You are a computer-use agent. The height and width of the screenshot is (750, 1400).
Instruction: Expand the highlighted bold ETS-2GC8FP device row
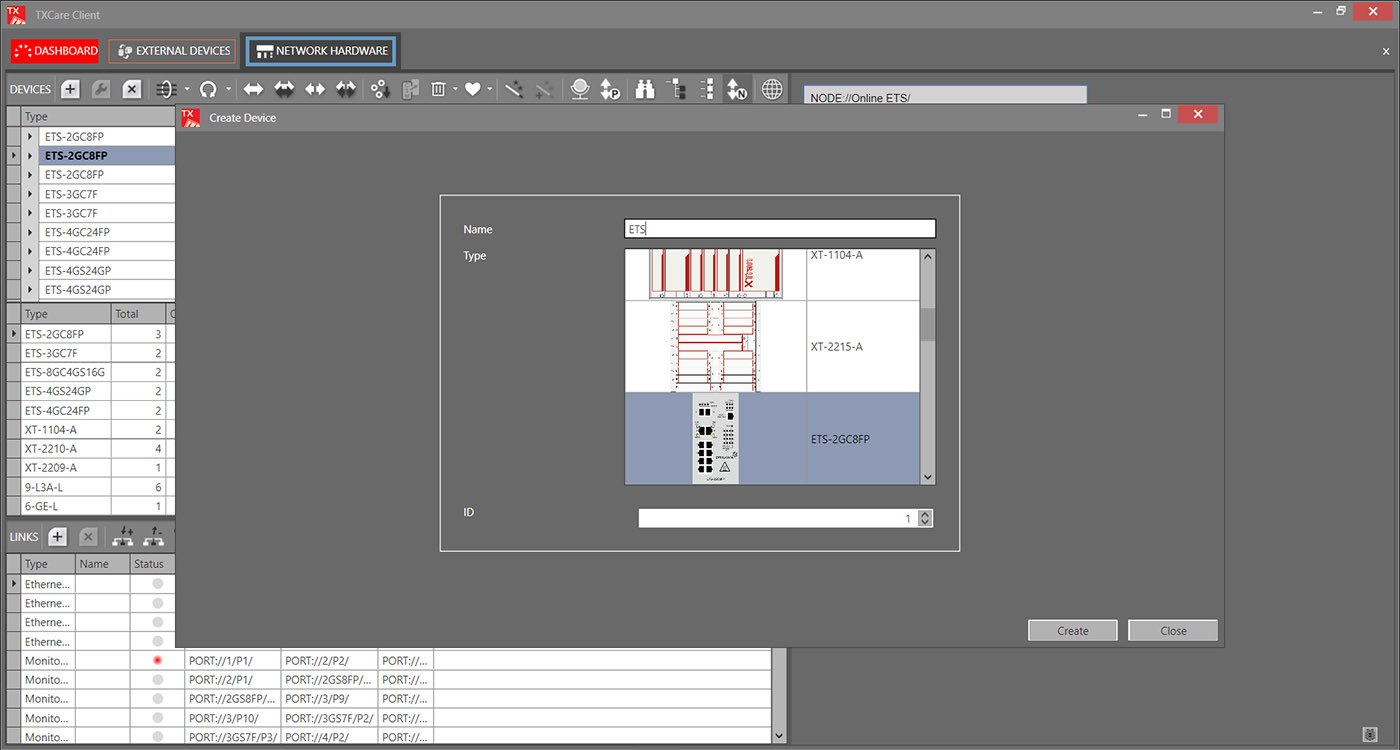coord(31,156)
